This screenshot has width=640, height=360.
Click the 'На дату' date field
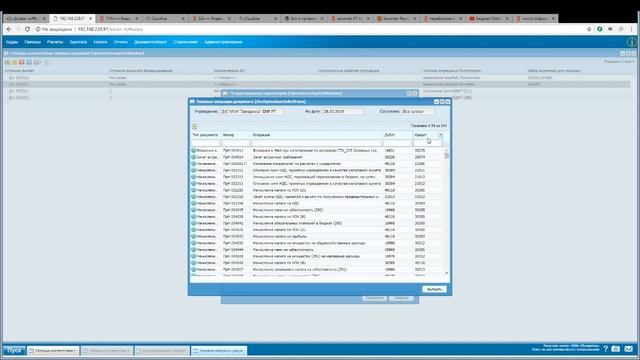(x=342, y=111)
